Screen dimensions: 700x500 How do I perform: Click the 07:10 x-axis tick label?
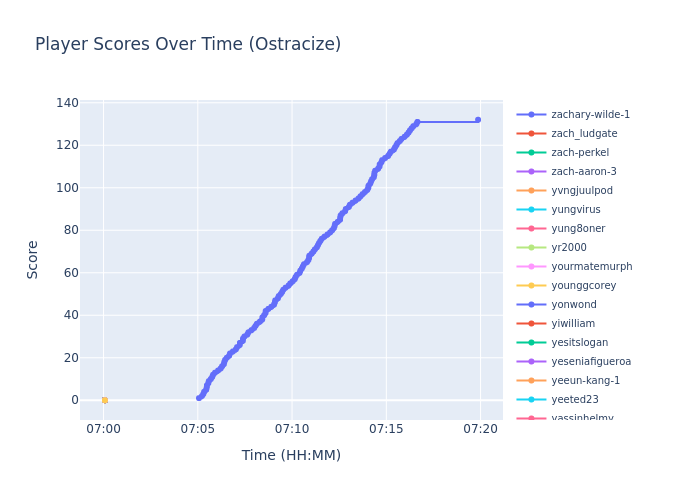pos(291,429)
